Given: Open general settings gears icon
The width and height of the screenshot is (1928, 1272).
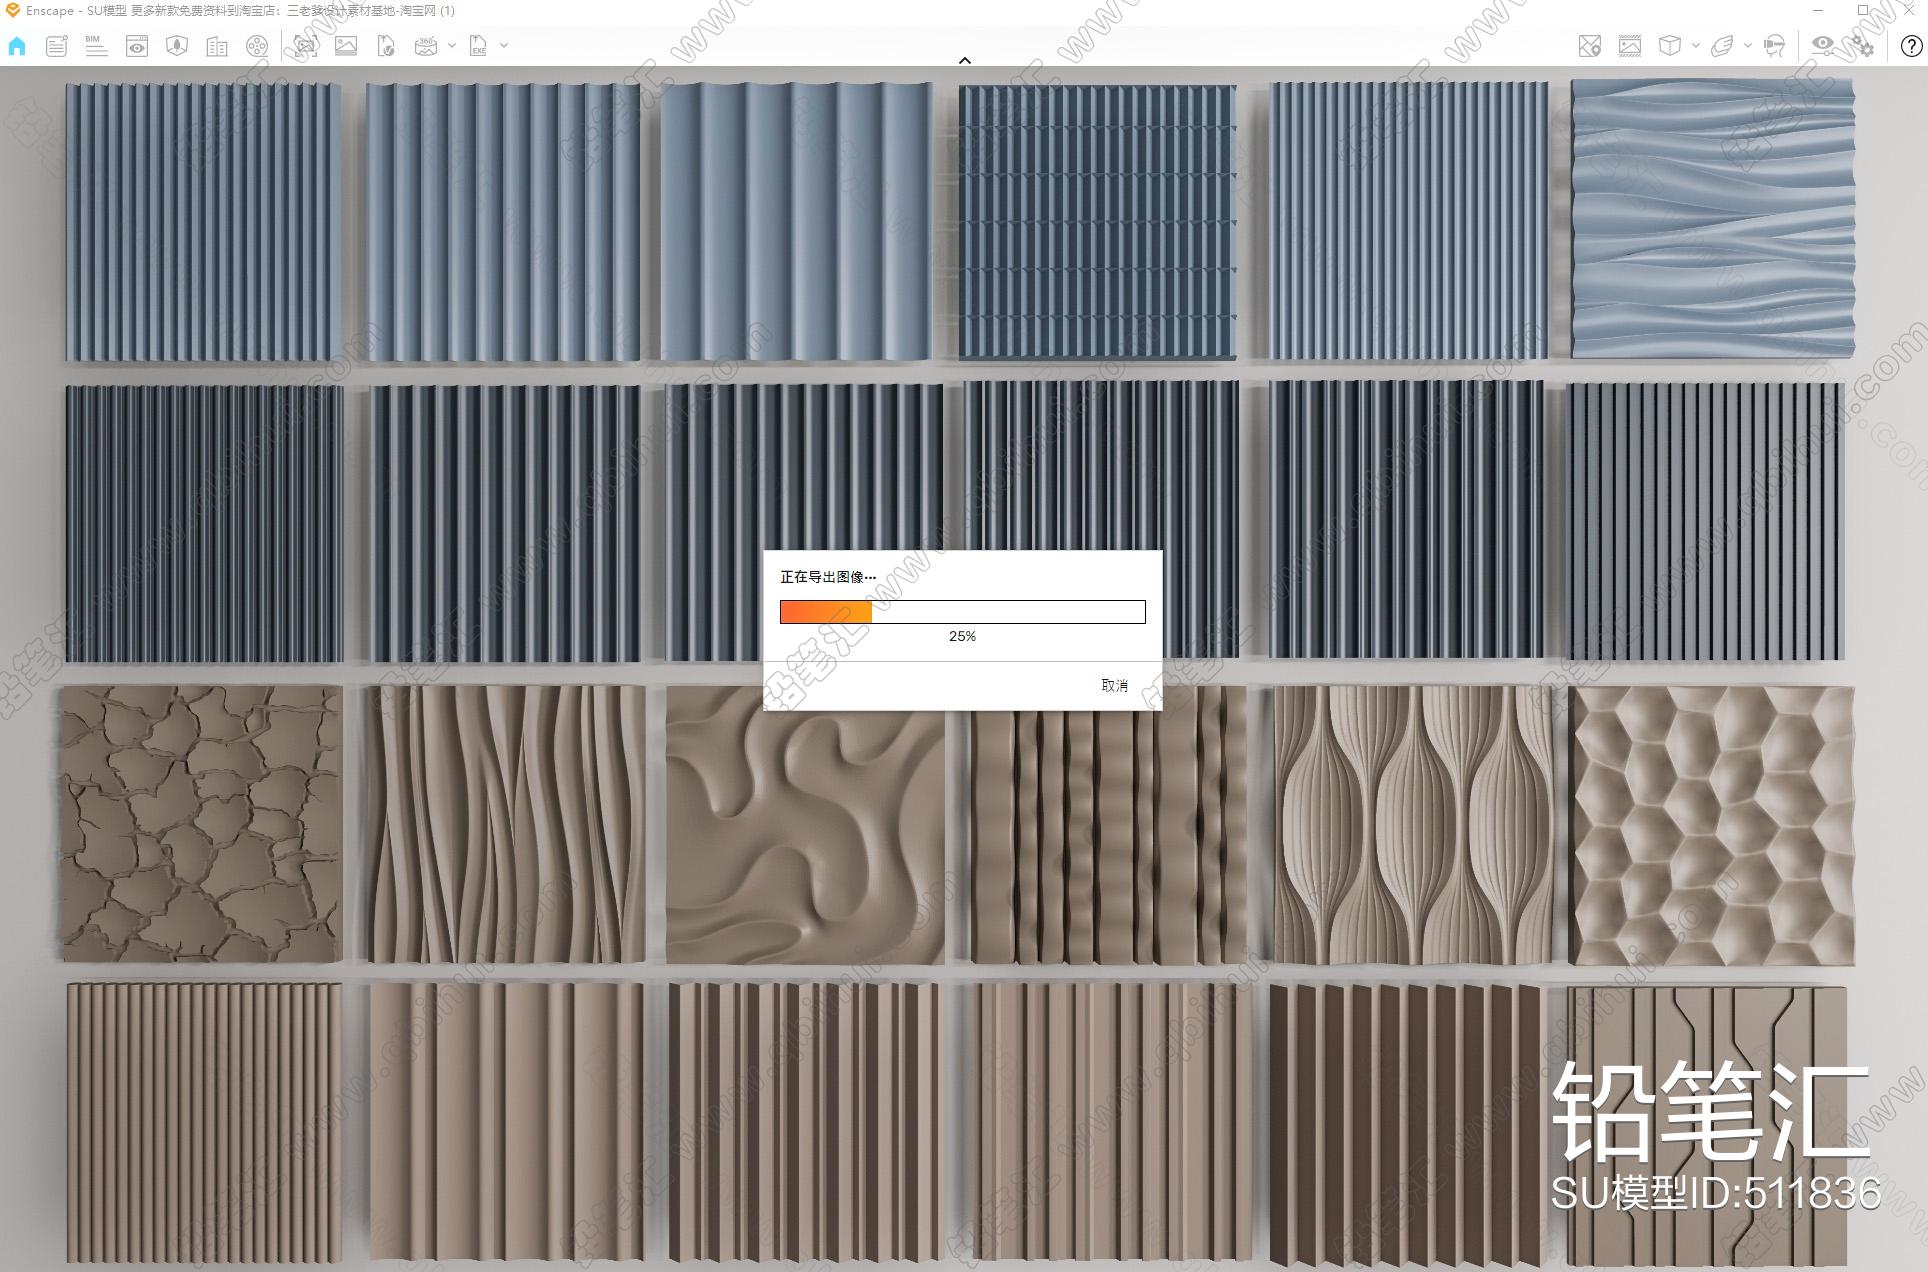Looking at the screenshot, I should pyautogui.click(x=1863, y=46).
